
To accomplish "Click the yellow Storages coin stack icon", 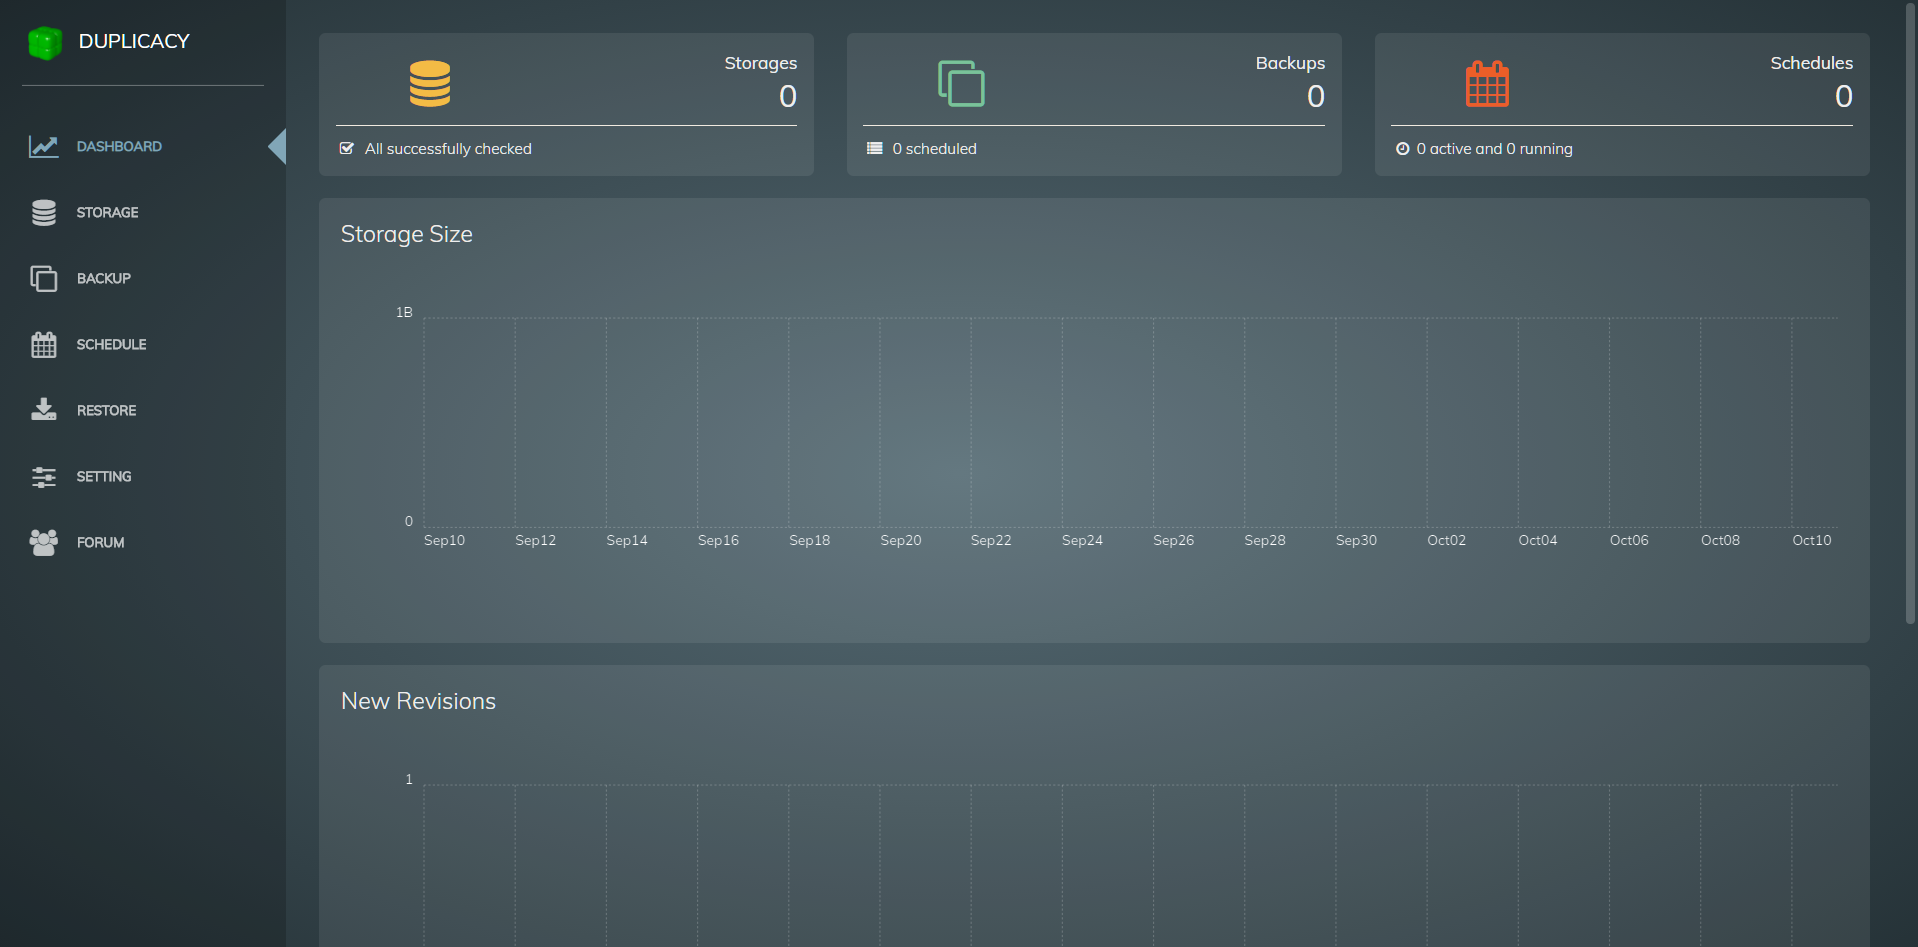I will tap(430, 84).
